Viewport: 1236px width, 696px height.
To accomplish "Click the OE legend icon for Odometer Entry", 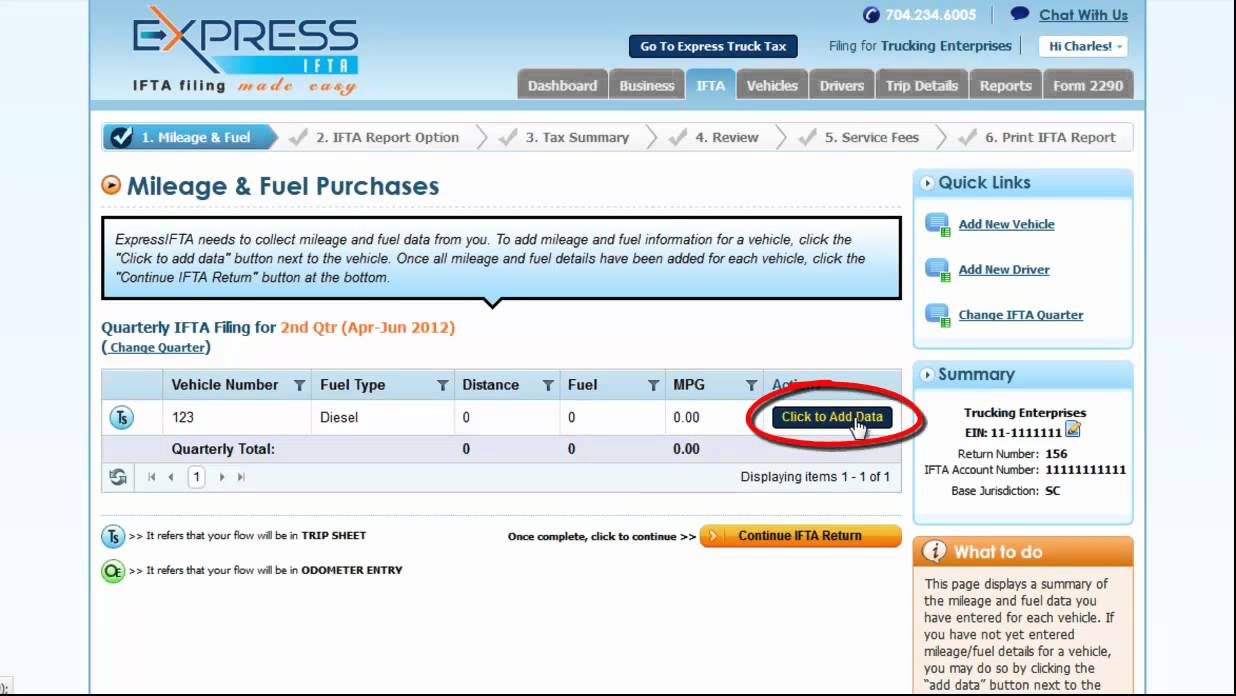I will click(x=113, y=571).
